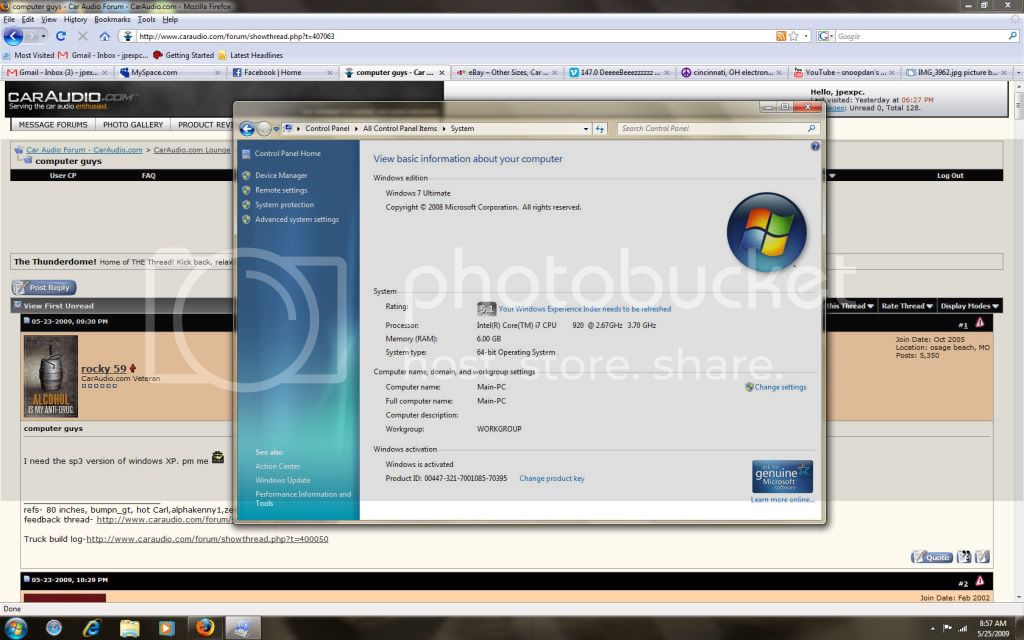1024x640 pixels.
Task: Open Display Modes dropdown
Action: pyautogui.click(x=969, y=306)
